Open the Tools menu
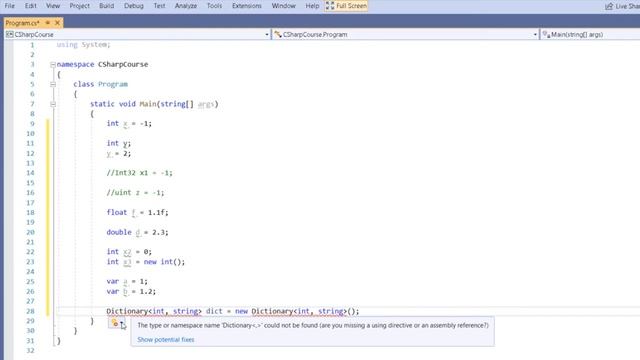The height and width of the screenshot is (360, 640). click(x=214, y=6)
